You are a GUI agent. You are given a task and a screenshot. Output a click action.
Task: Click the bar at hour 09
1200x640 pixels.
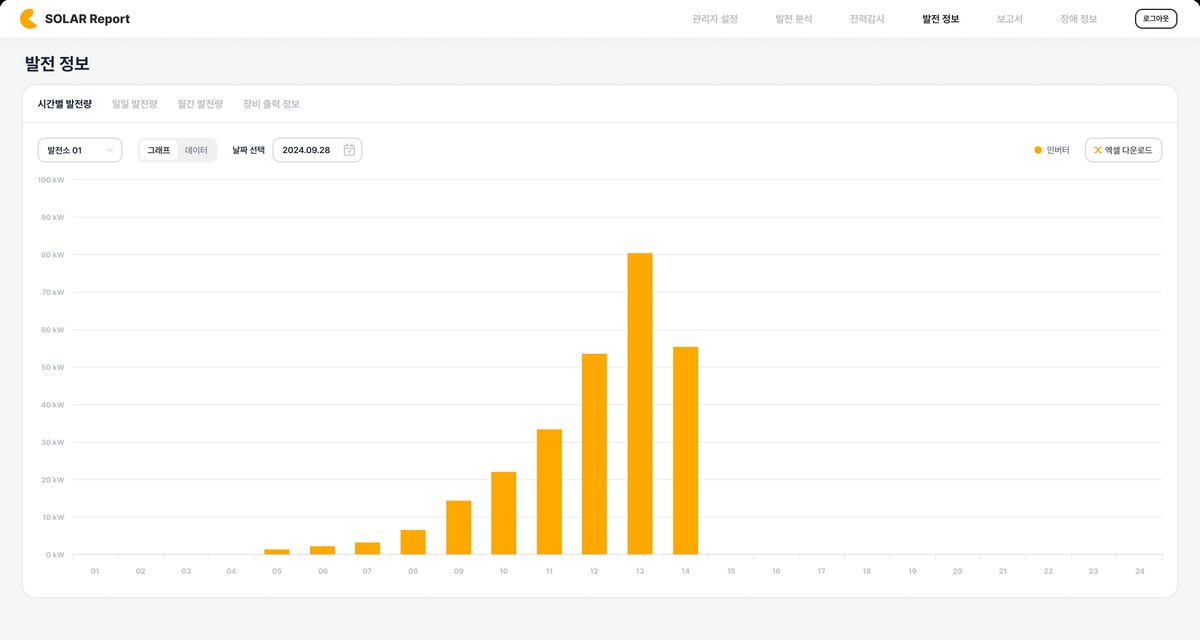tap(458, 527)
